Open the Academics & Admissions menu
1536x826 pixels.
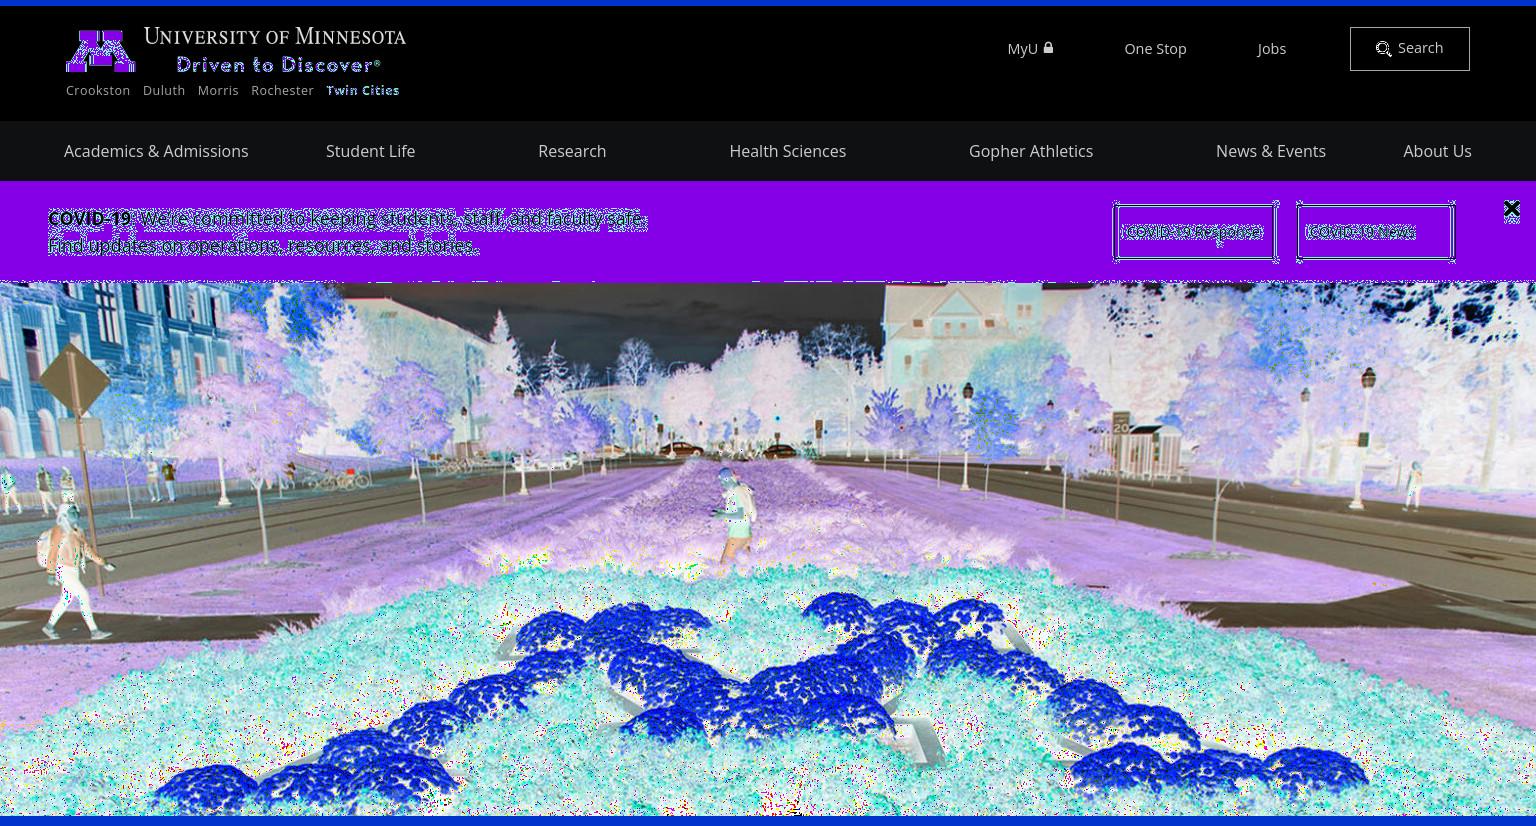[x=156, y=151]
